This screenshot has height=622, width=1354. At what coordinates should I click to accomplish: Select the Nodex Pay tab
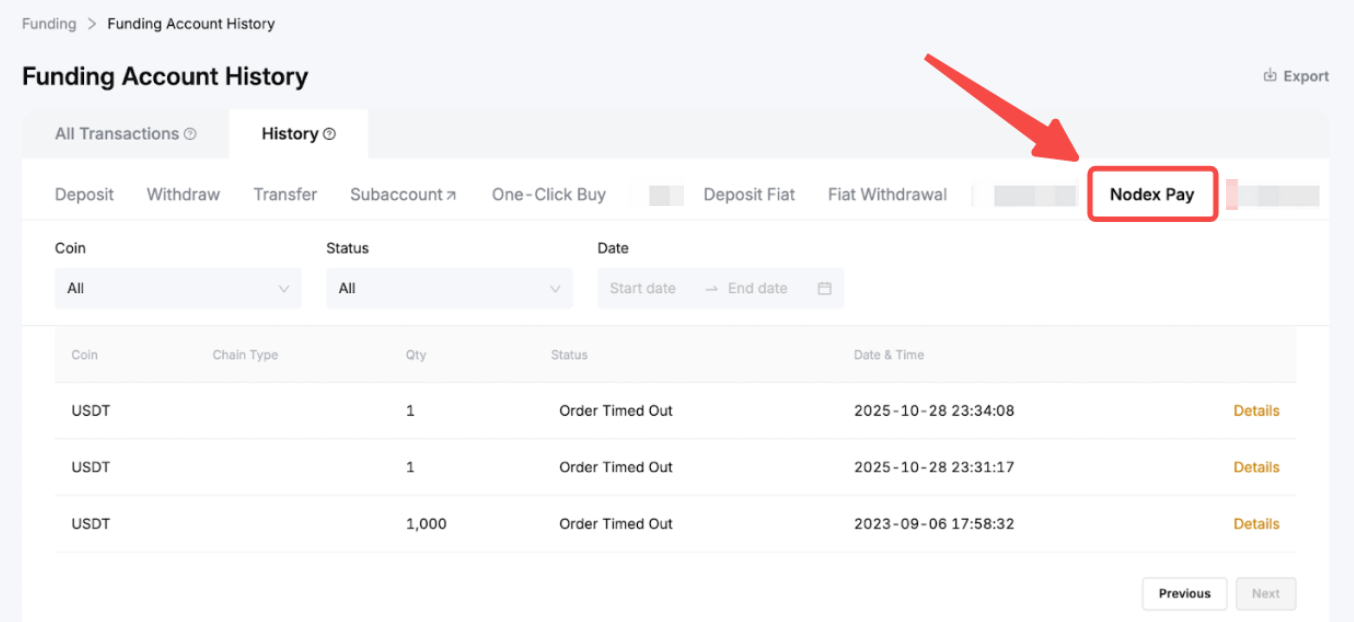tap(1151, 194)
